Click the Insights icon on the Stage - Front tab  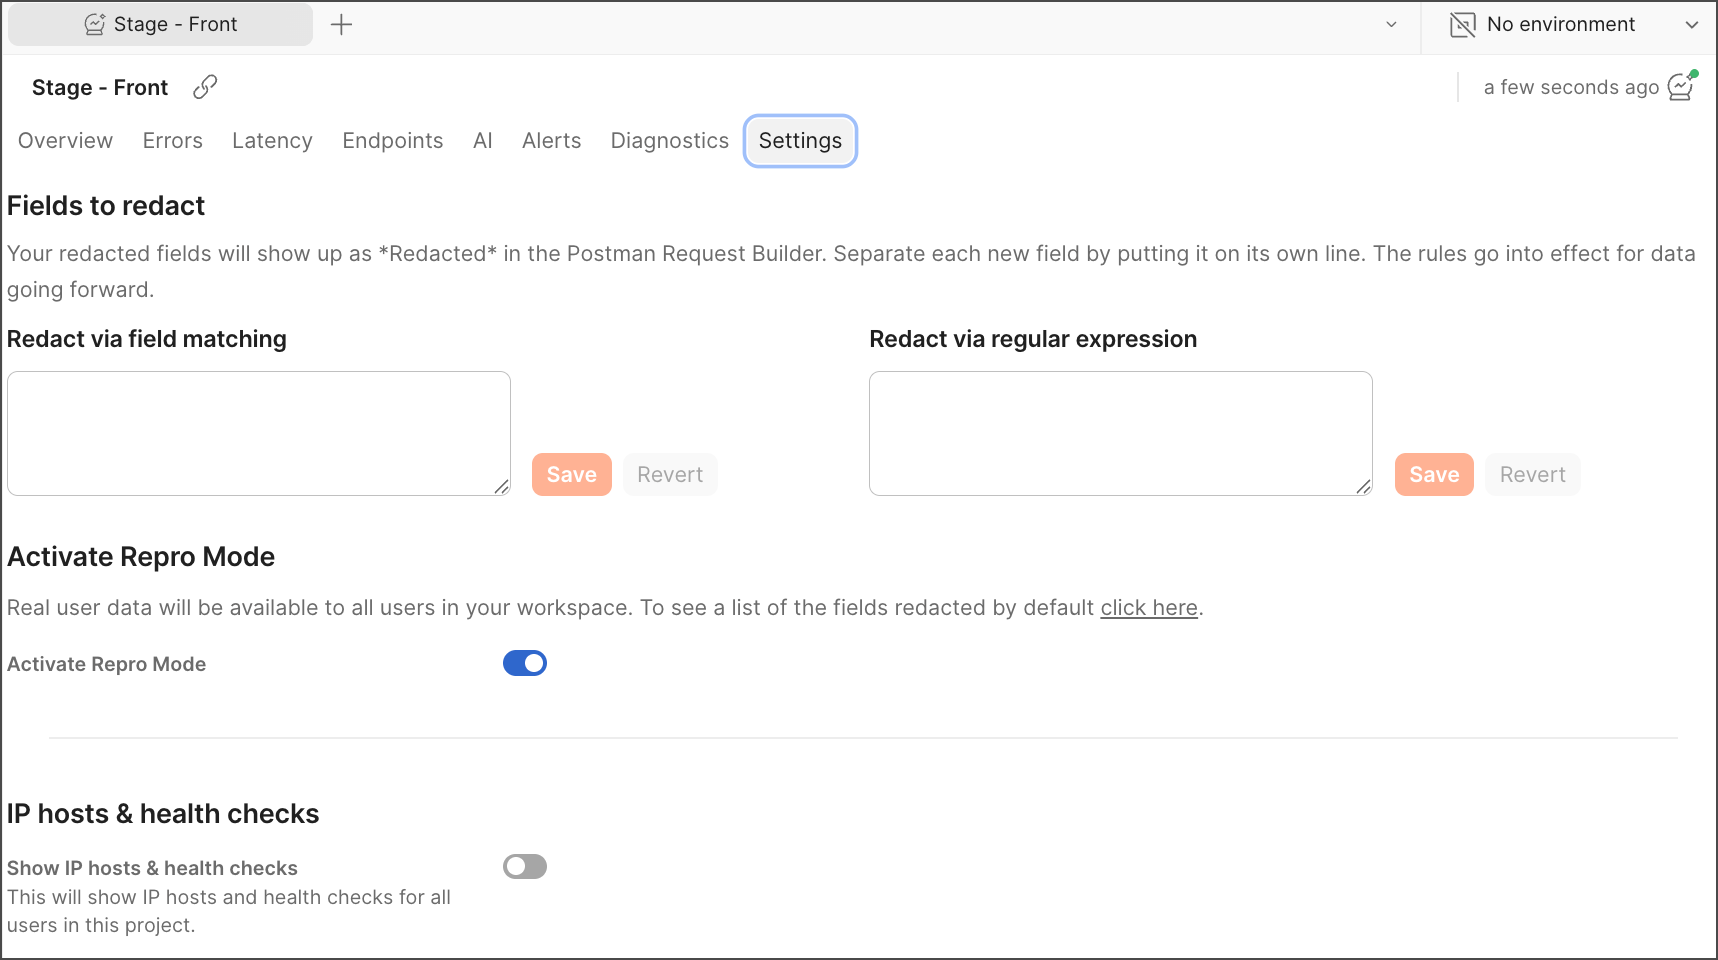click(95, 25)
